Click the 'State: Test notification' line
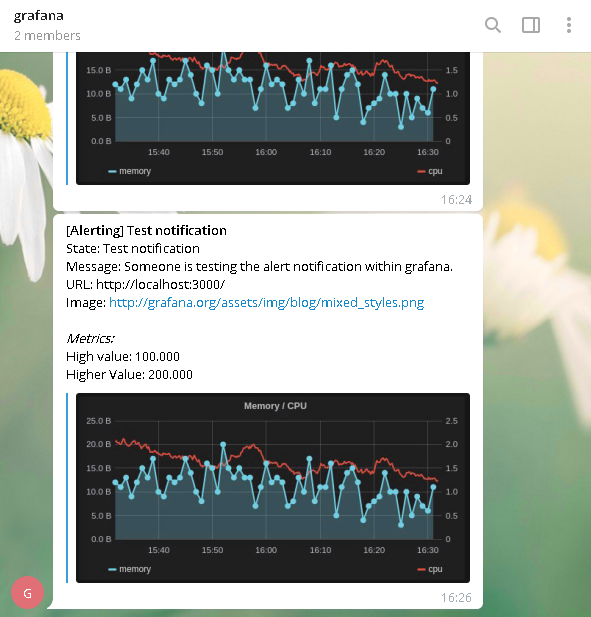591x617 pixels. 133,249
